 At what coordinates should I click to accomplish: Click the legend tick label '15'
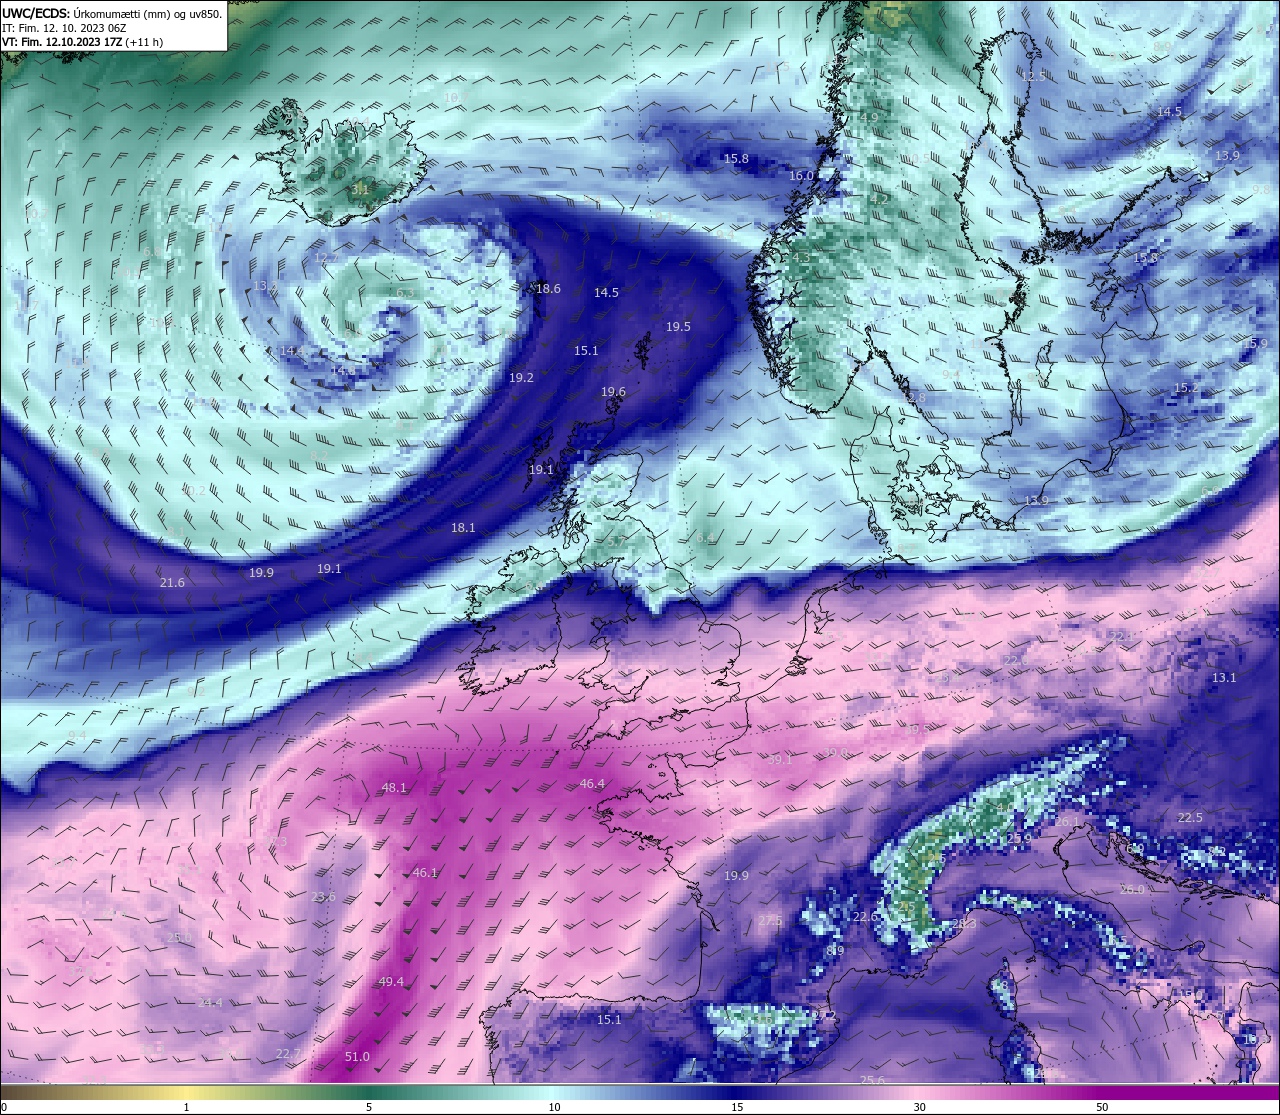(x=736, y=1107)
